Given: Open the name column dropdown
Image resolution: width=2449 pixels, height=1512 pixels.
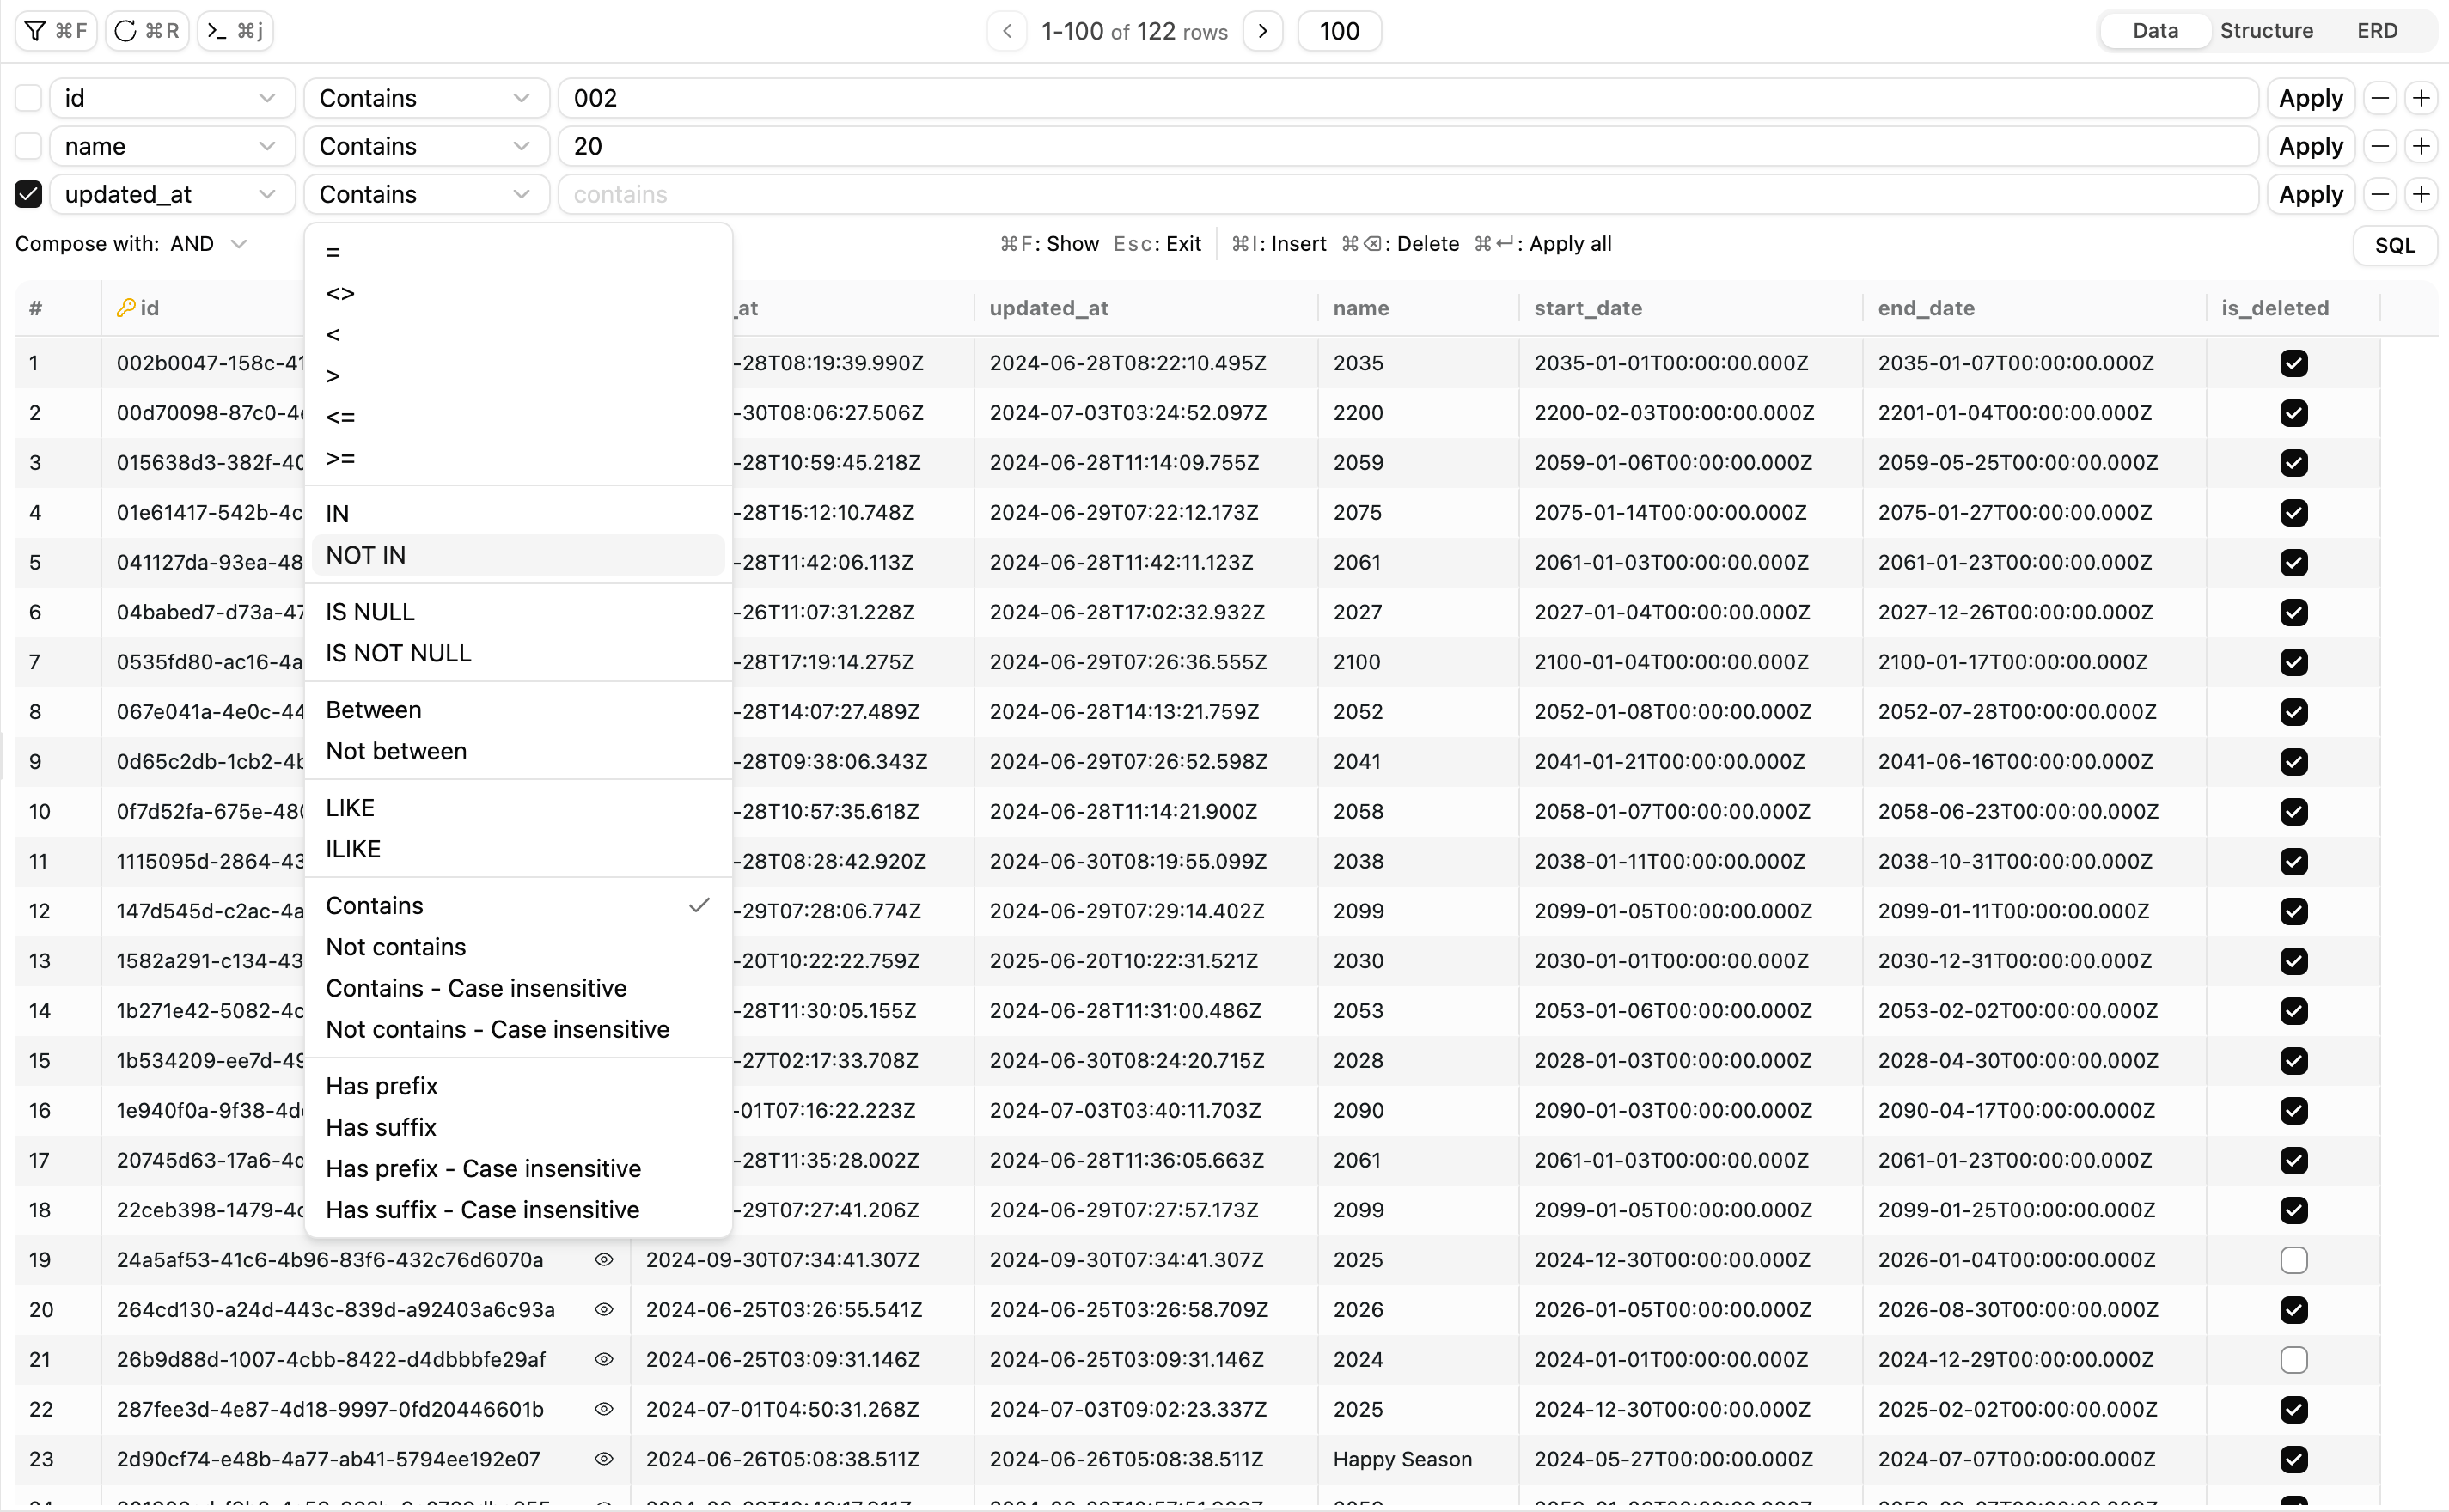Looking at the screenshot, I should pos(171,146).
